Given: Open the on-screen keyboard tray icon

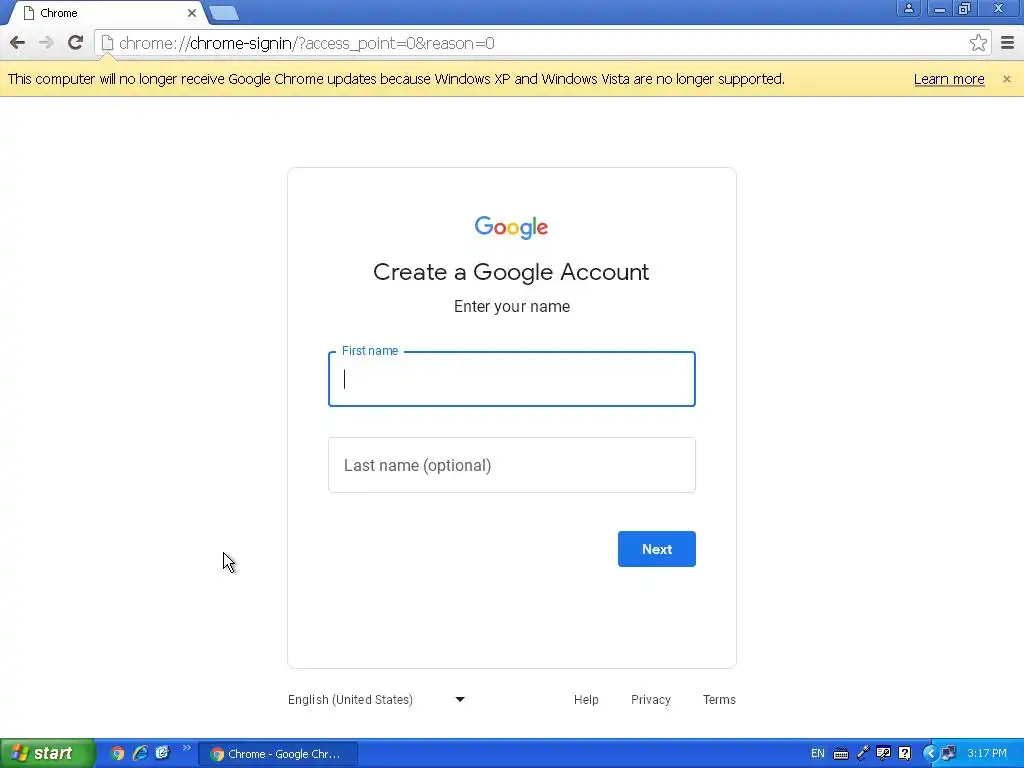Looking at the screenshot, I should pyautogui.click(x=841, y=754).
